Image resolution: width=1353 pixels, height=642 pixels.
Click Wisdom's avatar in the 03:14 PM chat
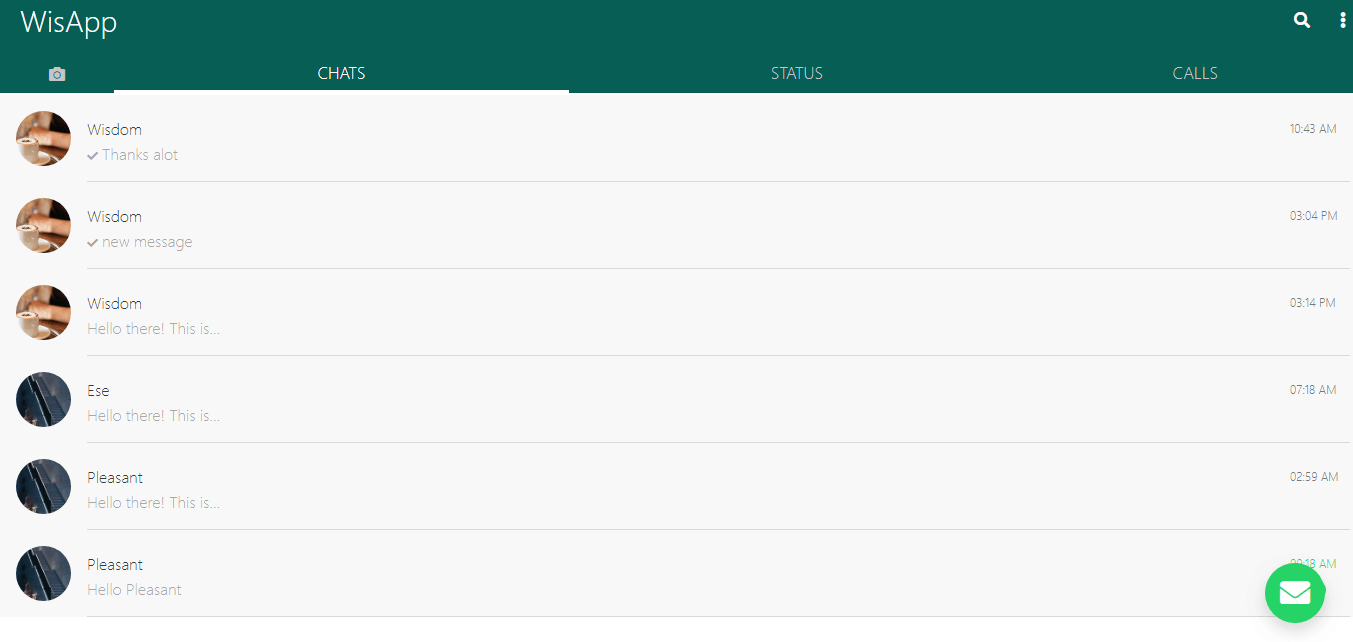[43, 312]
